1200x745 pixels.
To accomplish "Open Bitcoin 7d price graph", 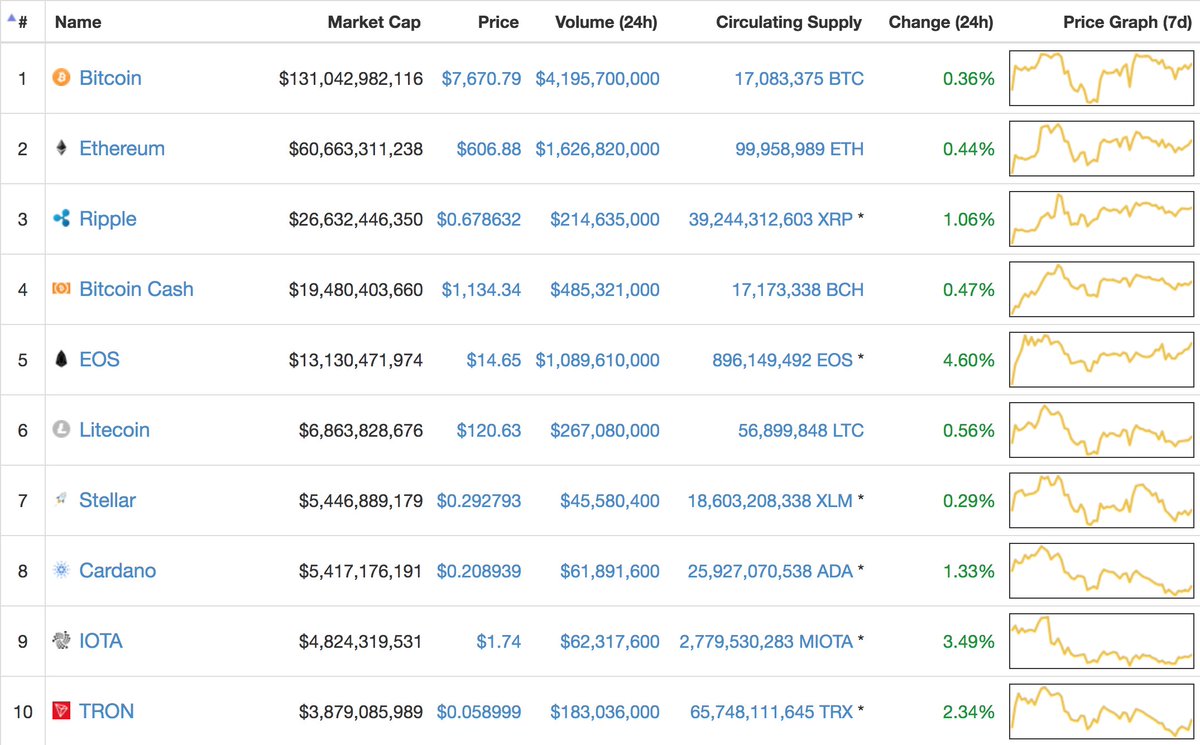I will (1103, 78).
